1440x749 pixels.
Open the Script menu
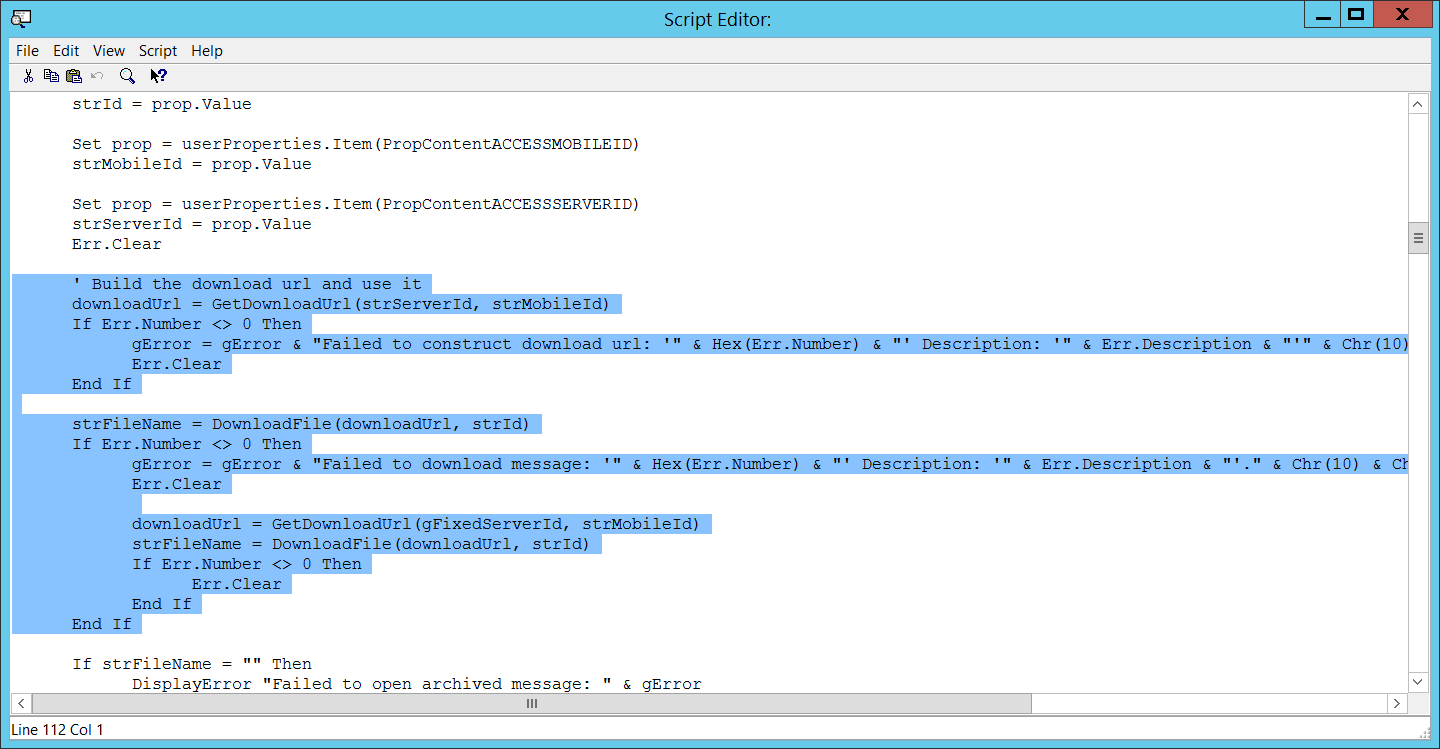click(x=158, y=51)
